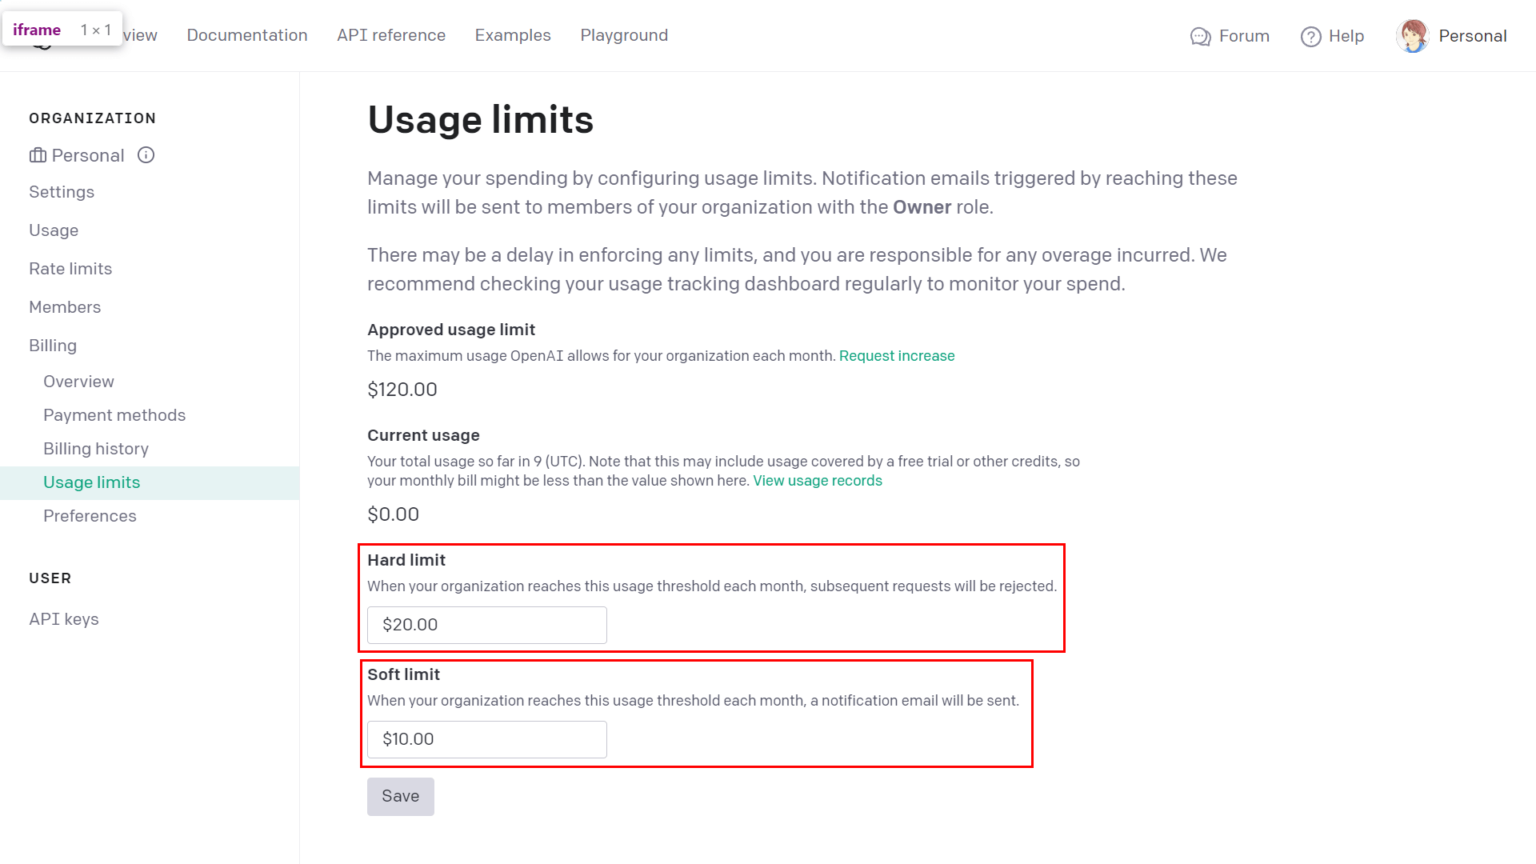The image size is (1536, 864).
Task: Navigate to Rate limits
Action: (70, 268)
